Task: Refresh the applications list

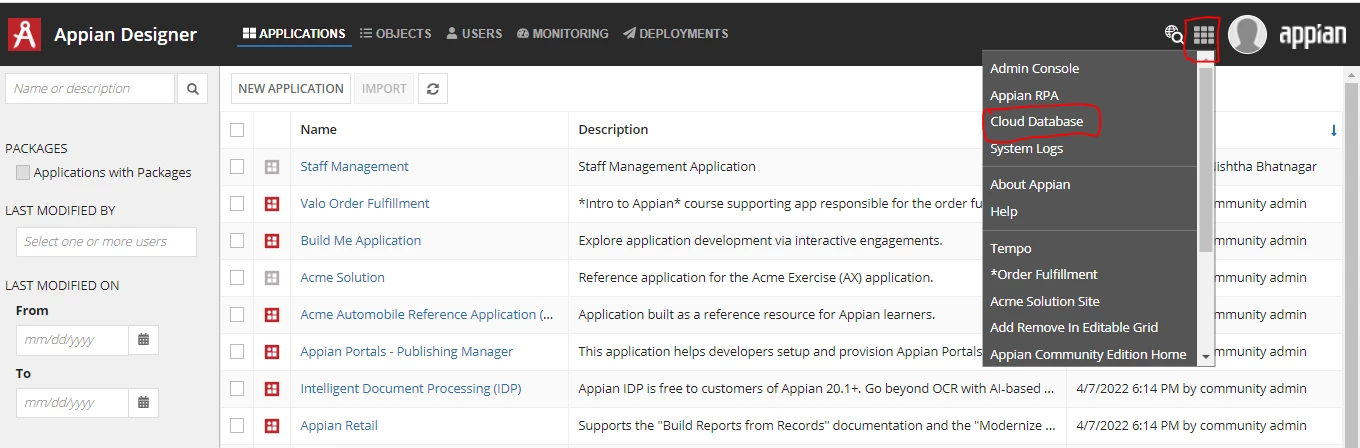Action: point(433,89)
